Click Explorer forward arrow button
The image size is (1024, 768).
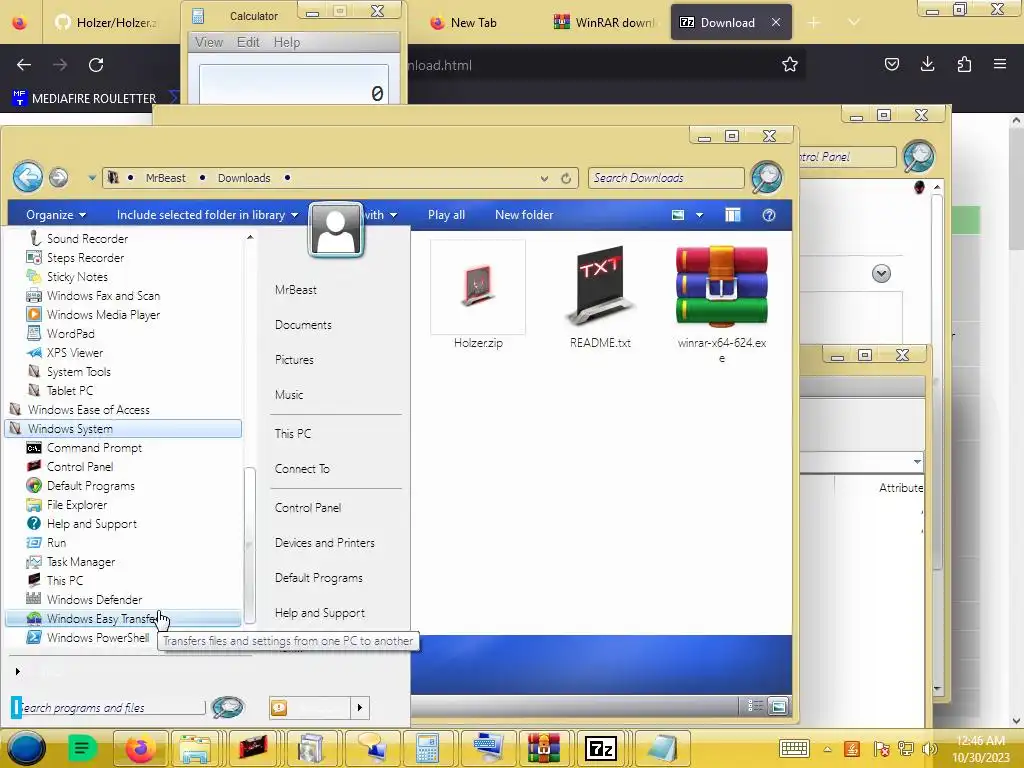click(x=59, y=177)
